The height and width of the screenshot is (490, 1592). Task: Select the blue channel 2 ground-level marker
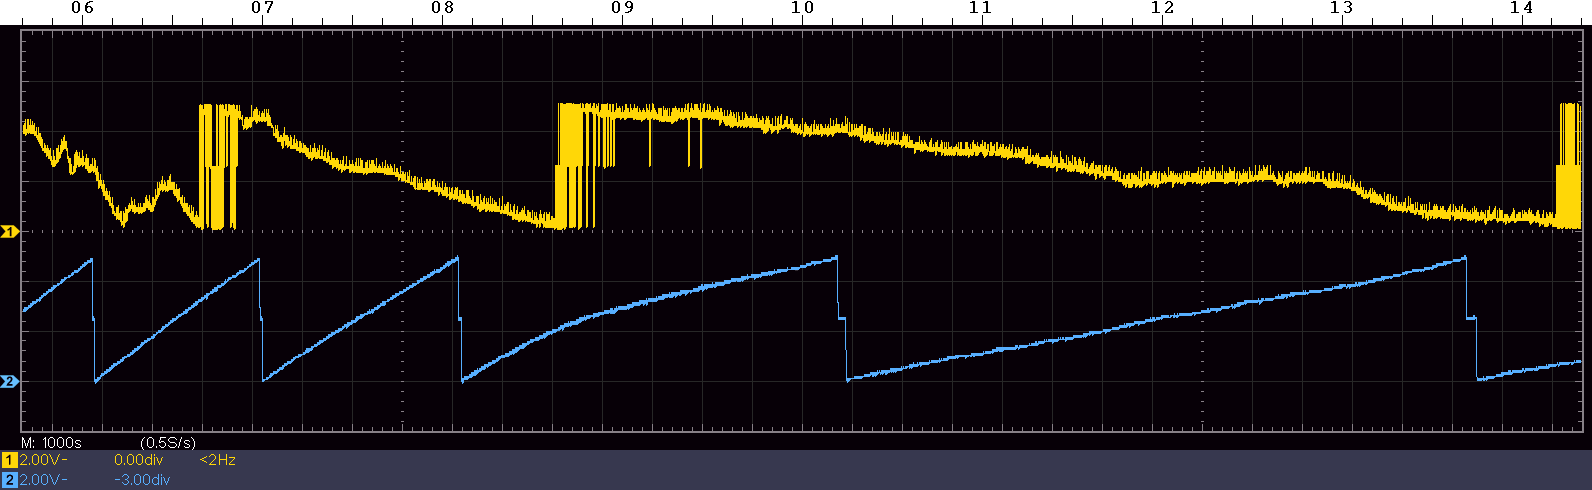coord(9,382)
